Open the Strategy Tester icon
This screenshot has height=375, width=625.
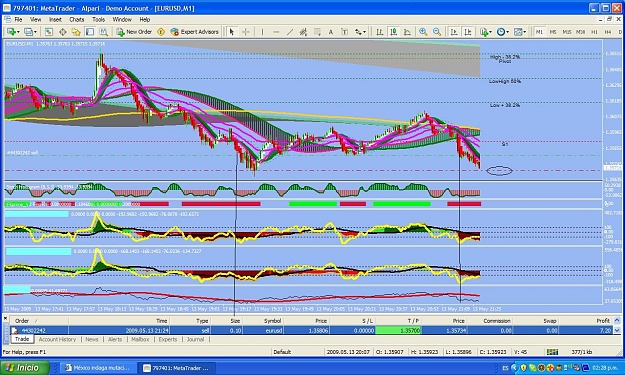click(103, 32)
